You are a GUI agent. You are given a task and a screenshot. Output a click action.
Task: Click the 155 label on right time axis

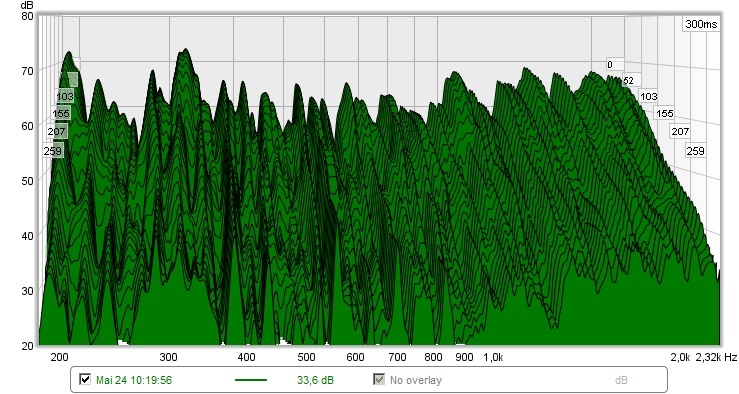(665, 114)
